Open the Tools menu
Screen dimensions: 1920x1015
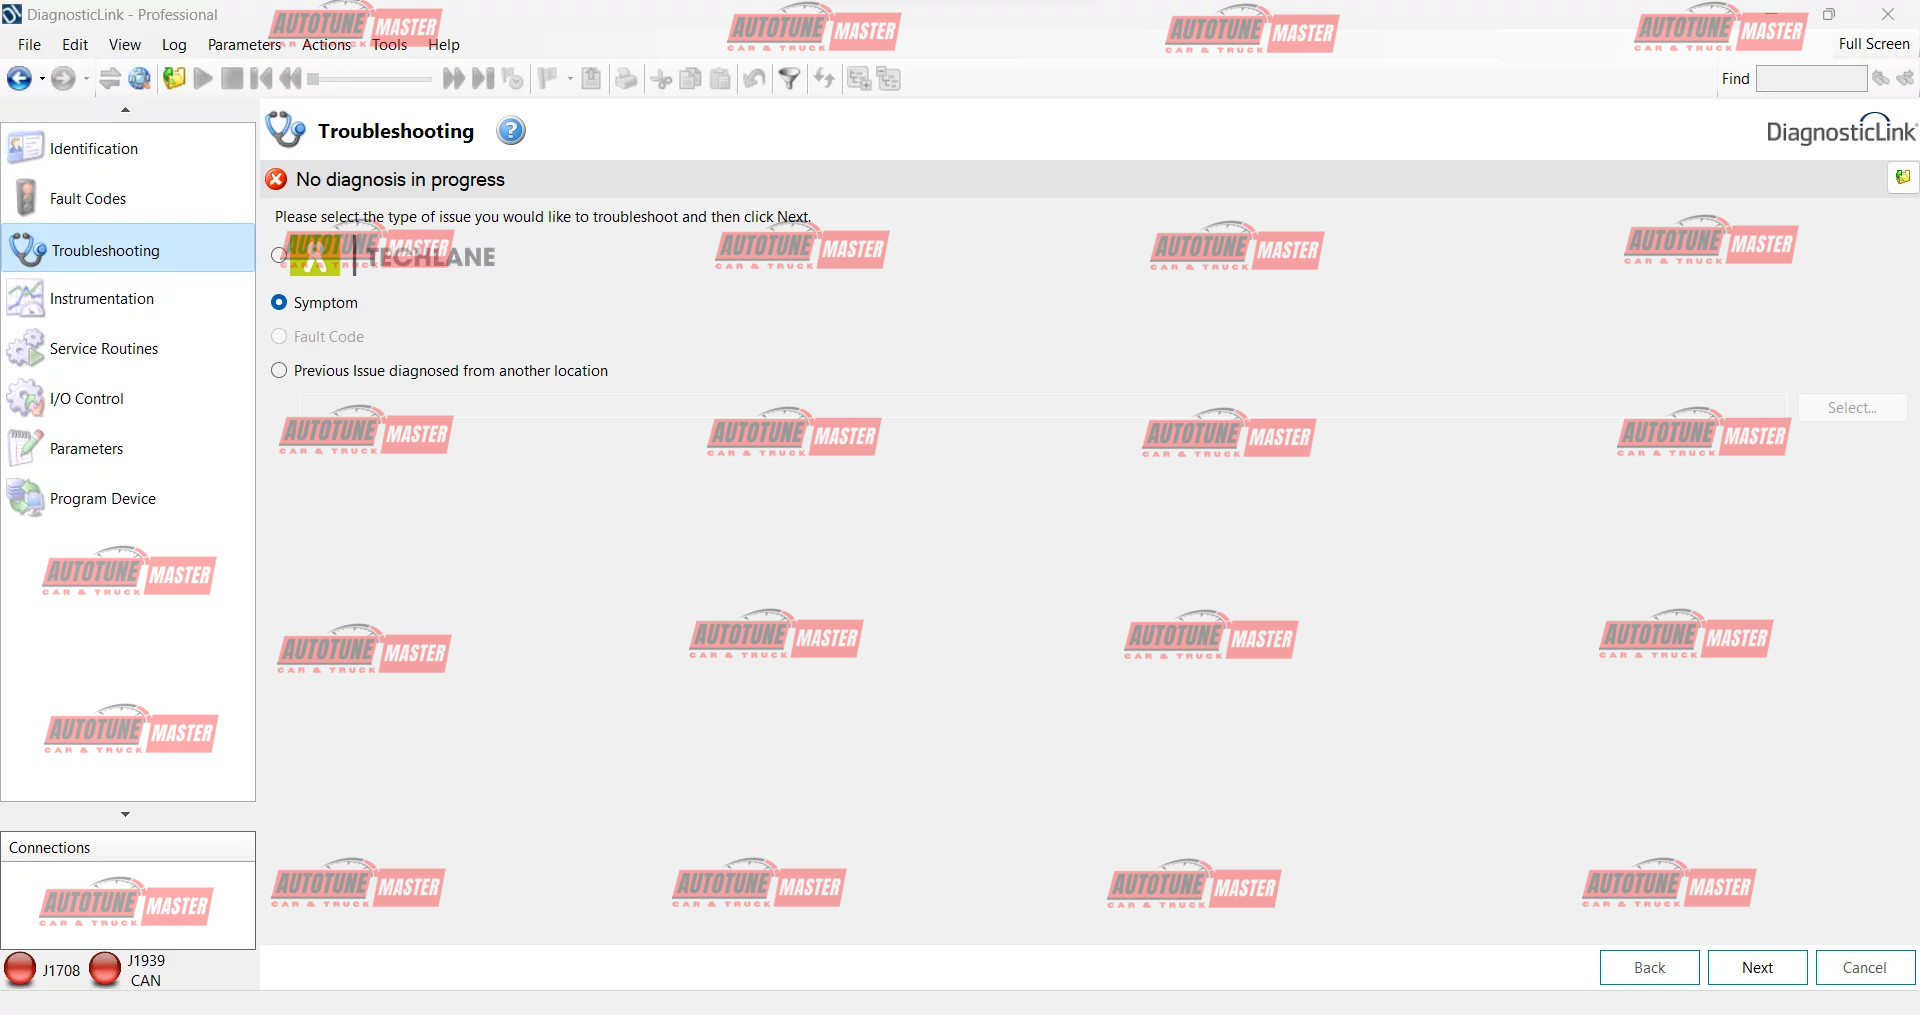point(389,45)
